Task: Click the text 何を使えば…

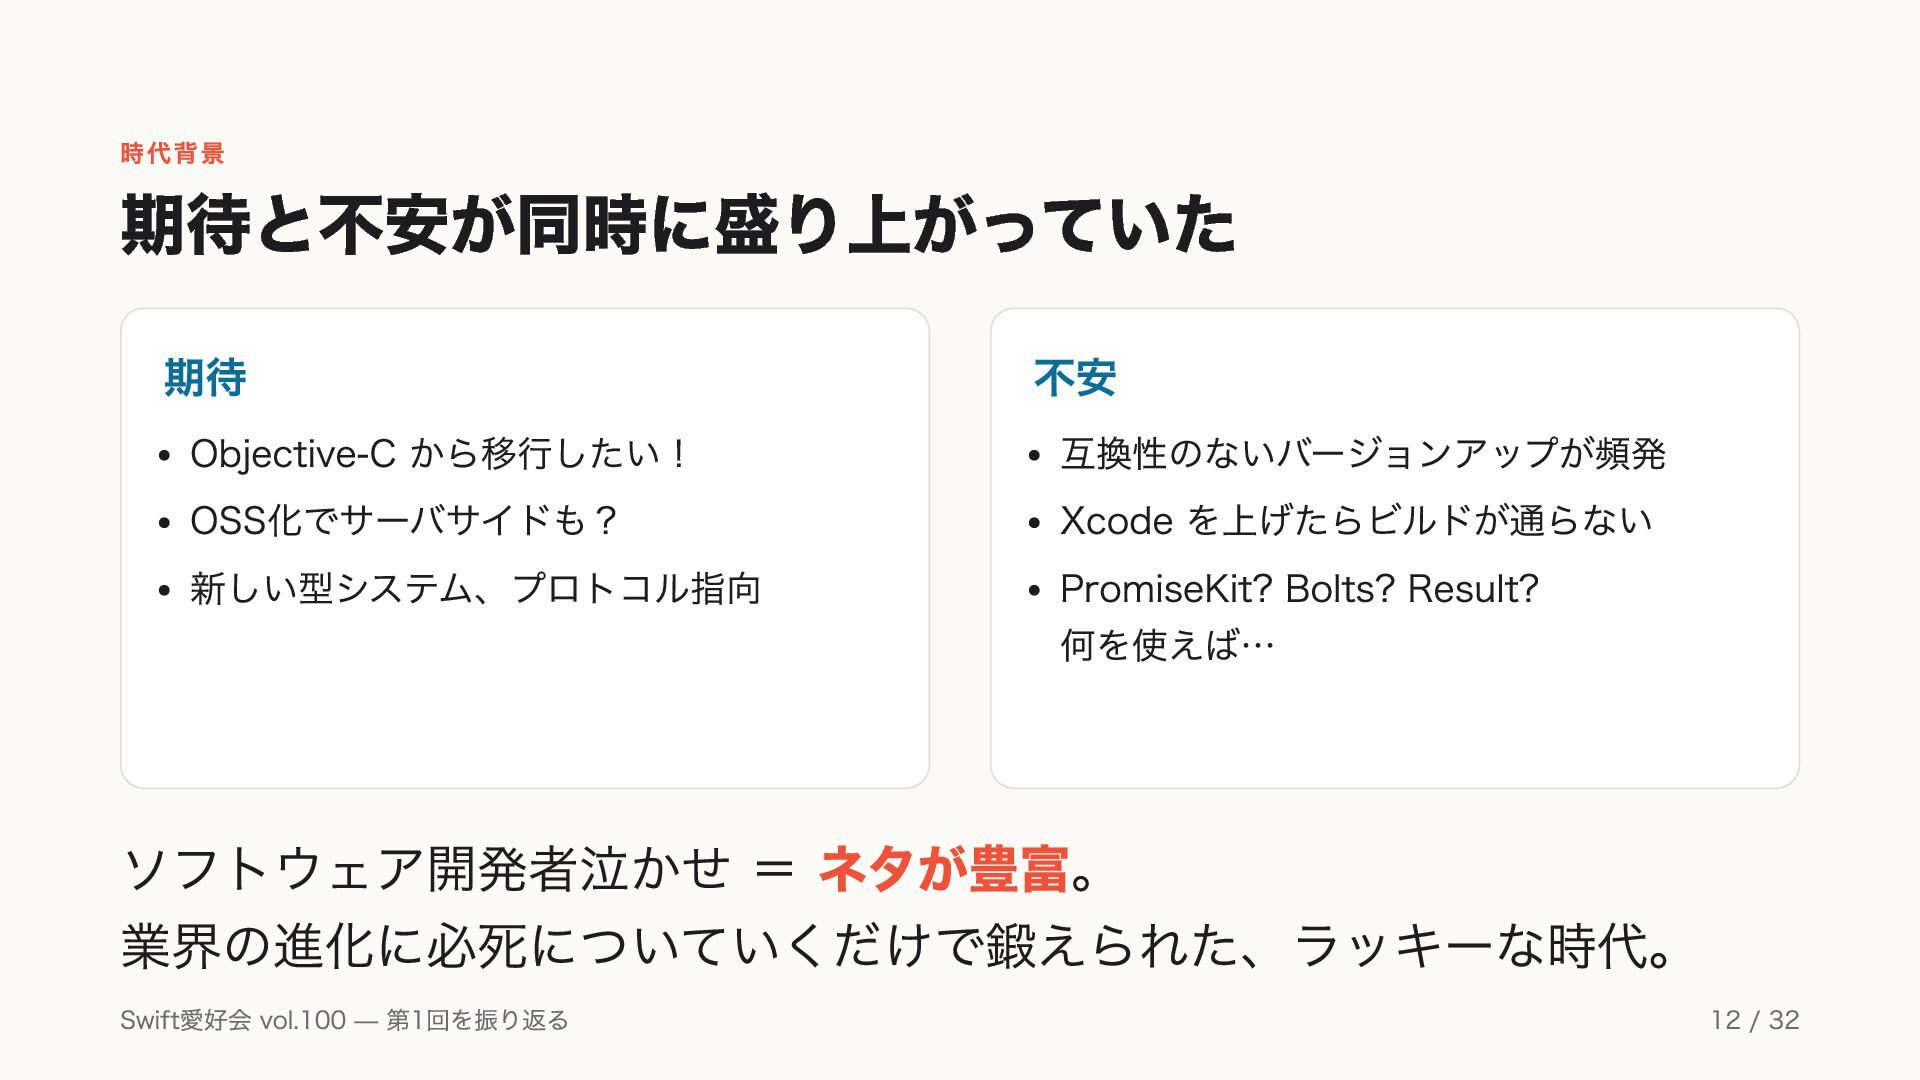Action: [x=1167, y=645]
